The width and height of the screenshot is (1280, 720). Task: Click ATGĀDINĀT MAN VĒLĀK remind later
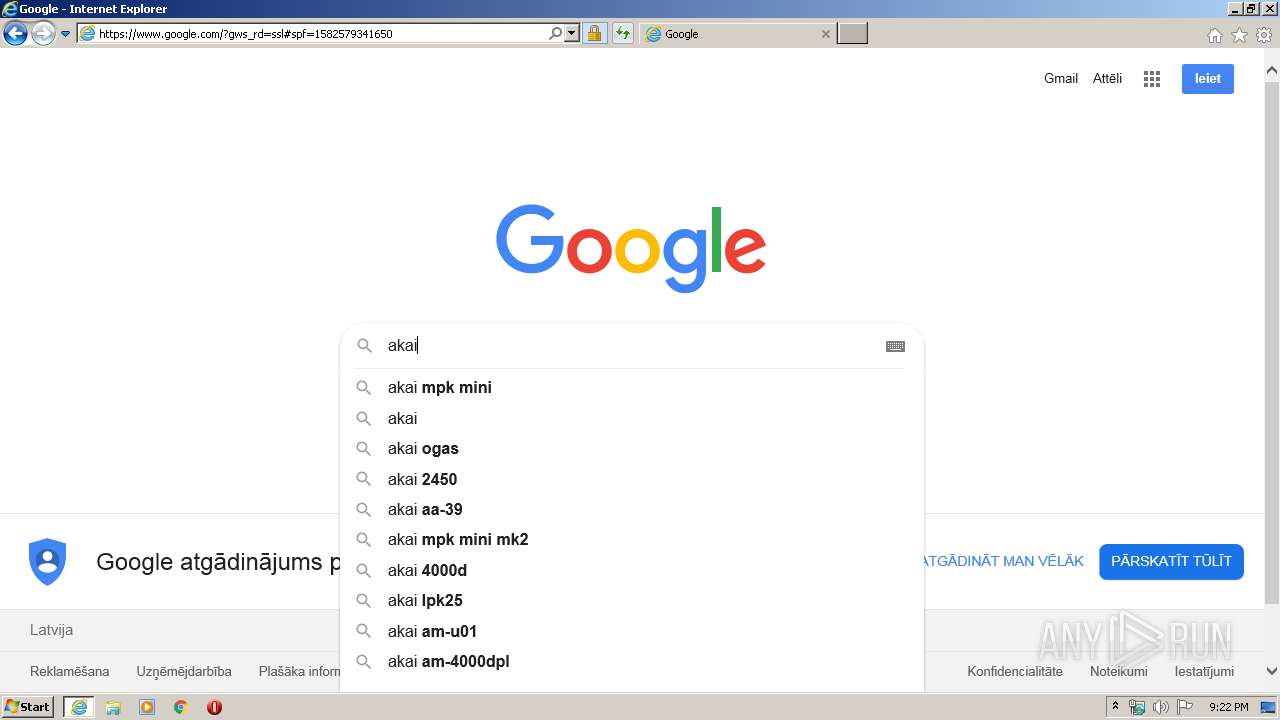[1004, 561]
